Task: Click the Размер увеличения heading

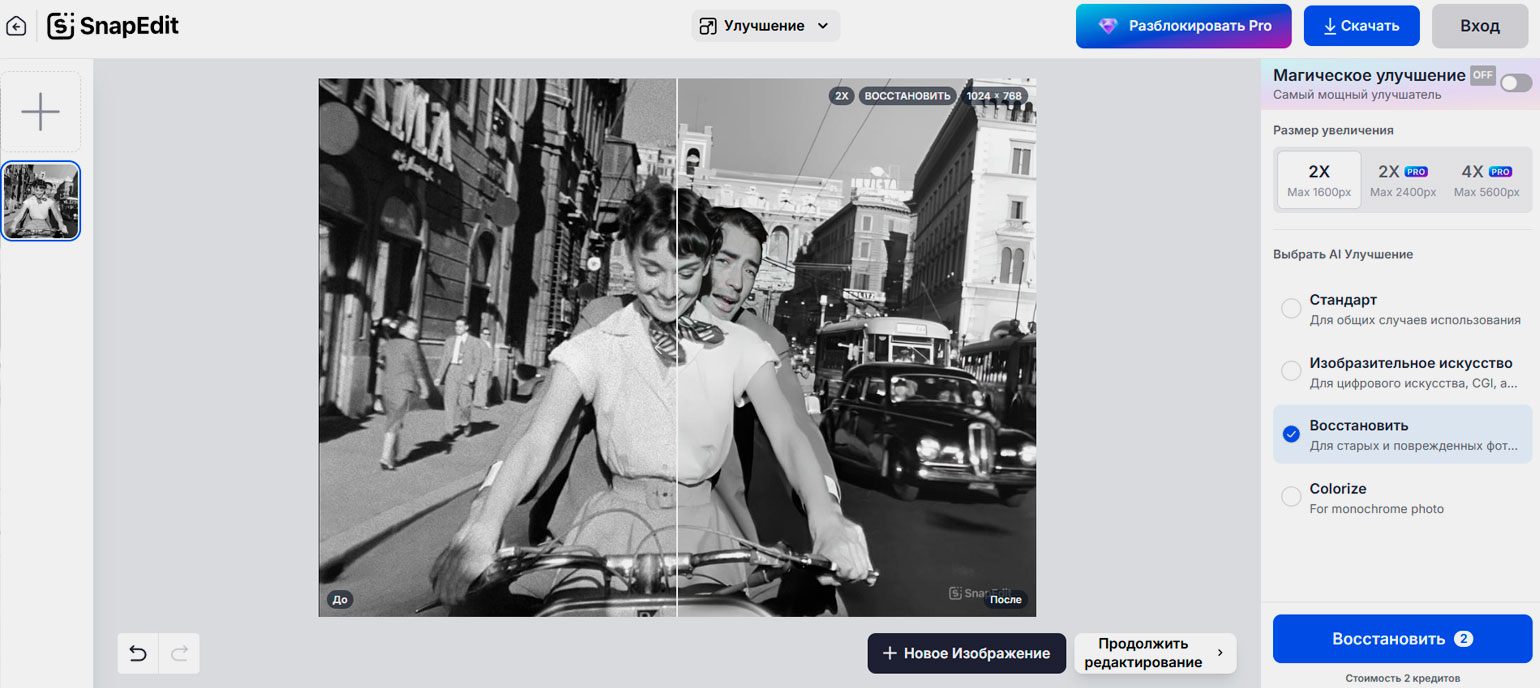Action: click(1333, 130)
